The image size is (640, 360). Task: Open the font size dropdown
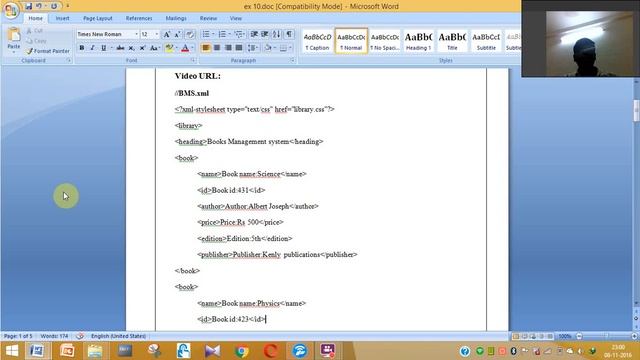pyautogui.click(x=157, y=34)
